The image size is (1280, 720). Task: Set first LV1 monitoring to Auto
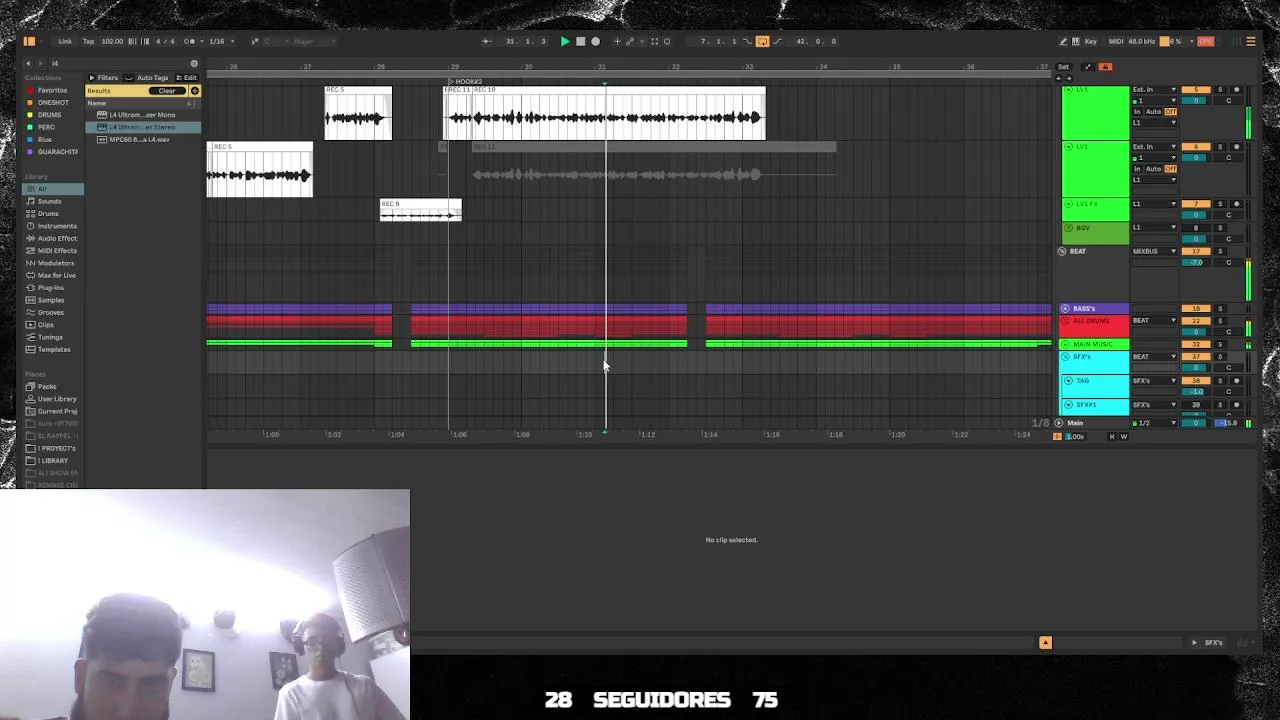(x=1153, y=112)
